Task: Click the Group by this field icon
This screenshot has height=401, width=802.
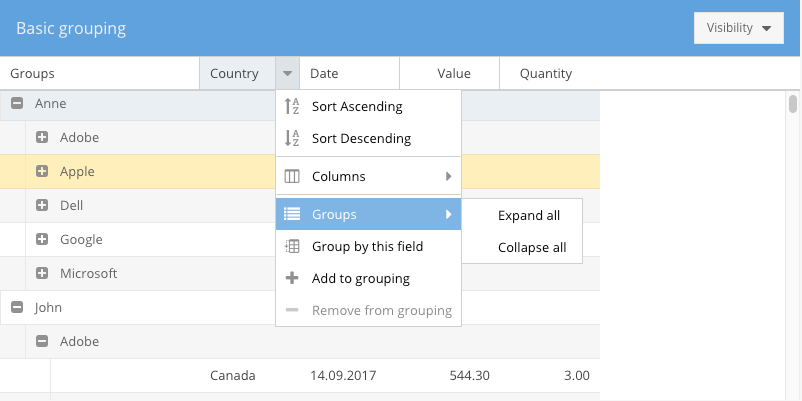Action: (x=292, y=247)
